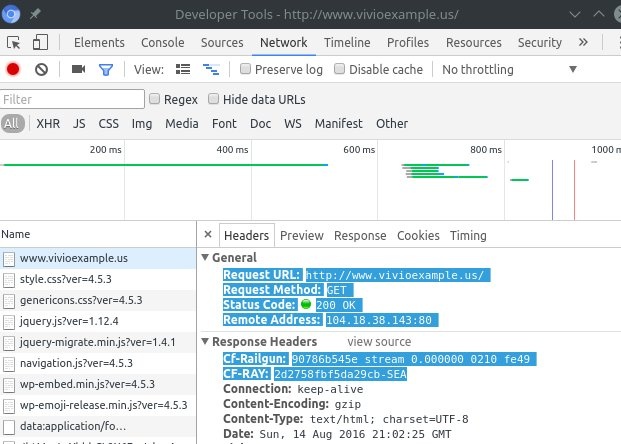Switch to the Elements panel
Image resolution: width=621 pixels, height=444 pixels.
point(99,42)
